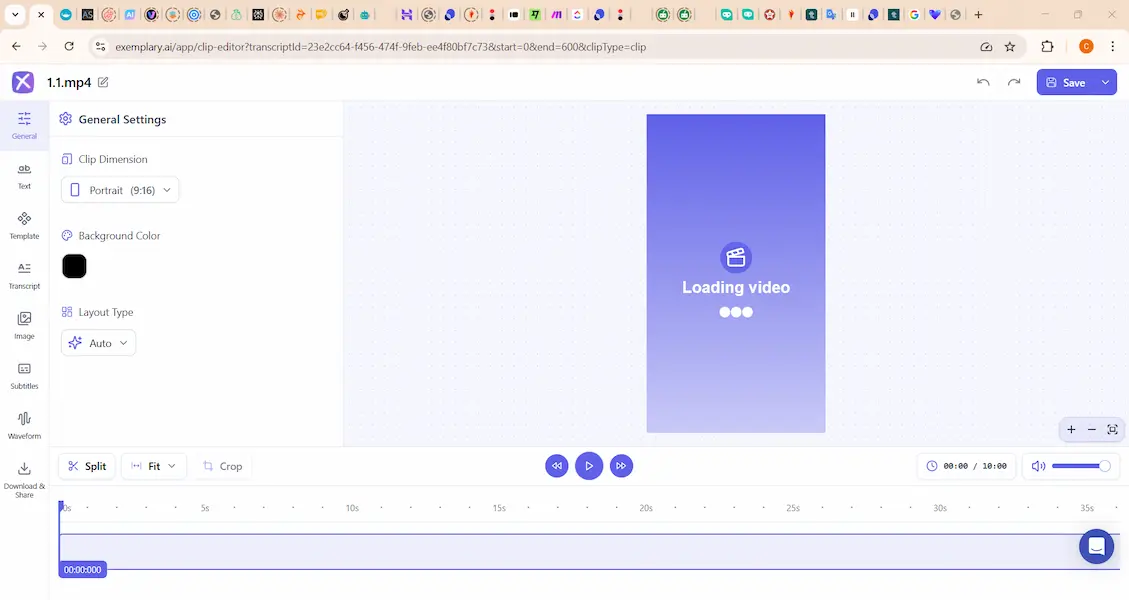
Task: Switch to the Text tab in the sidebar
Action: 24,175
